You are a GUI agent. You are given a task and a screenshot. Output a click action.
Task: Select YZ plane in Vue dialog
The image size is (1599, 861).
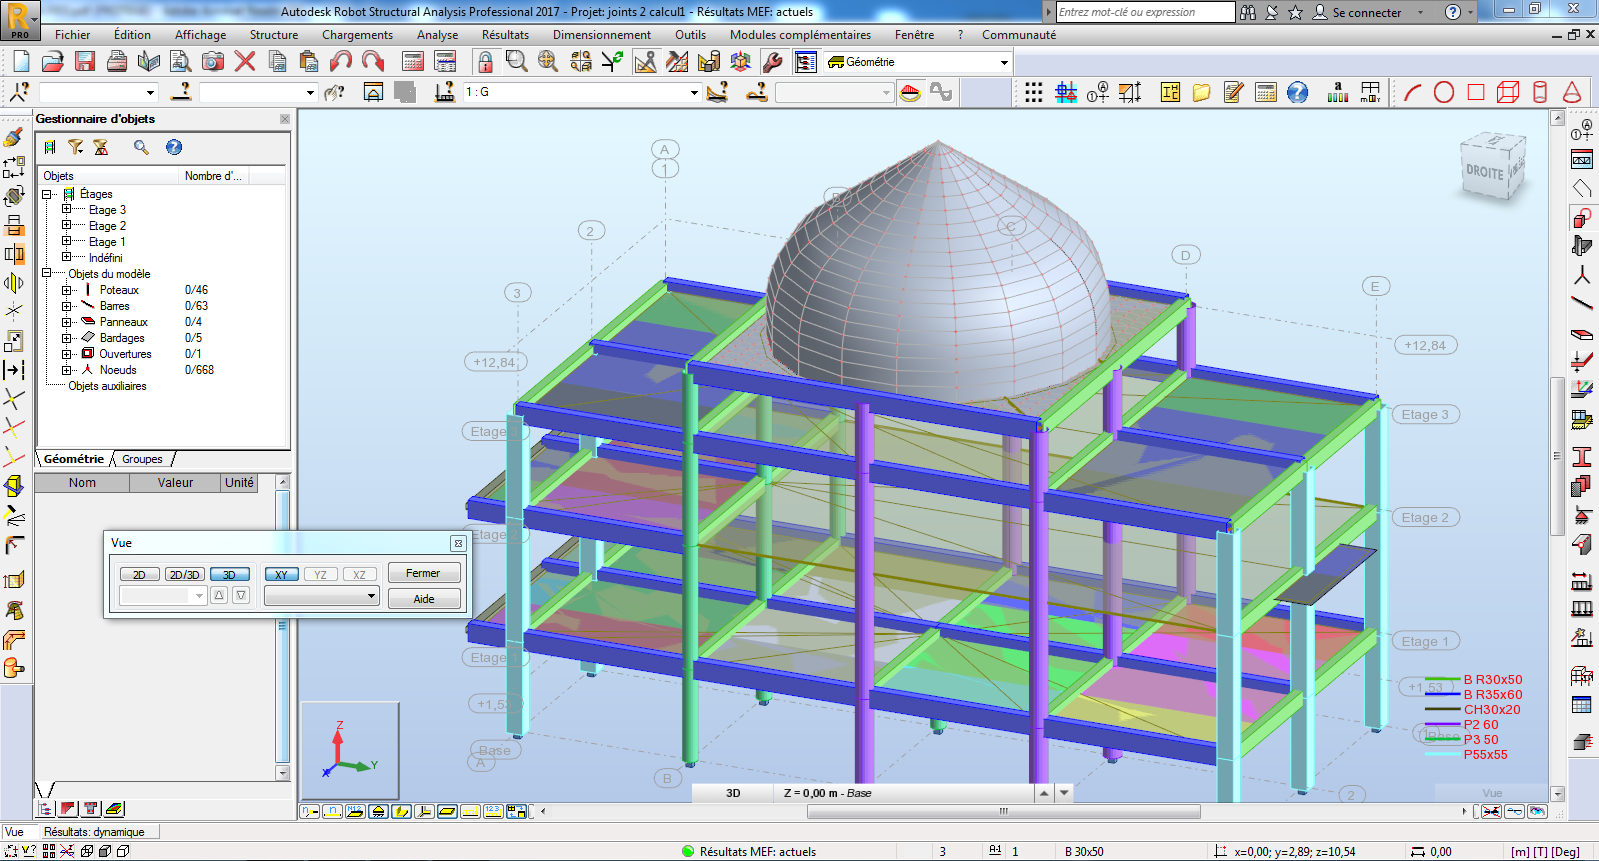tap(320, 575)
